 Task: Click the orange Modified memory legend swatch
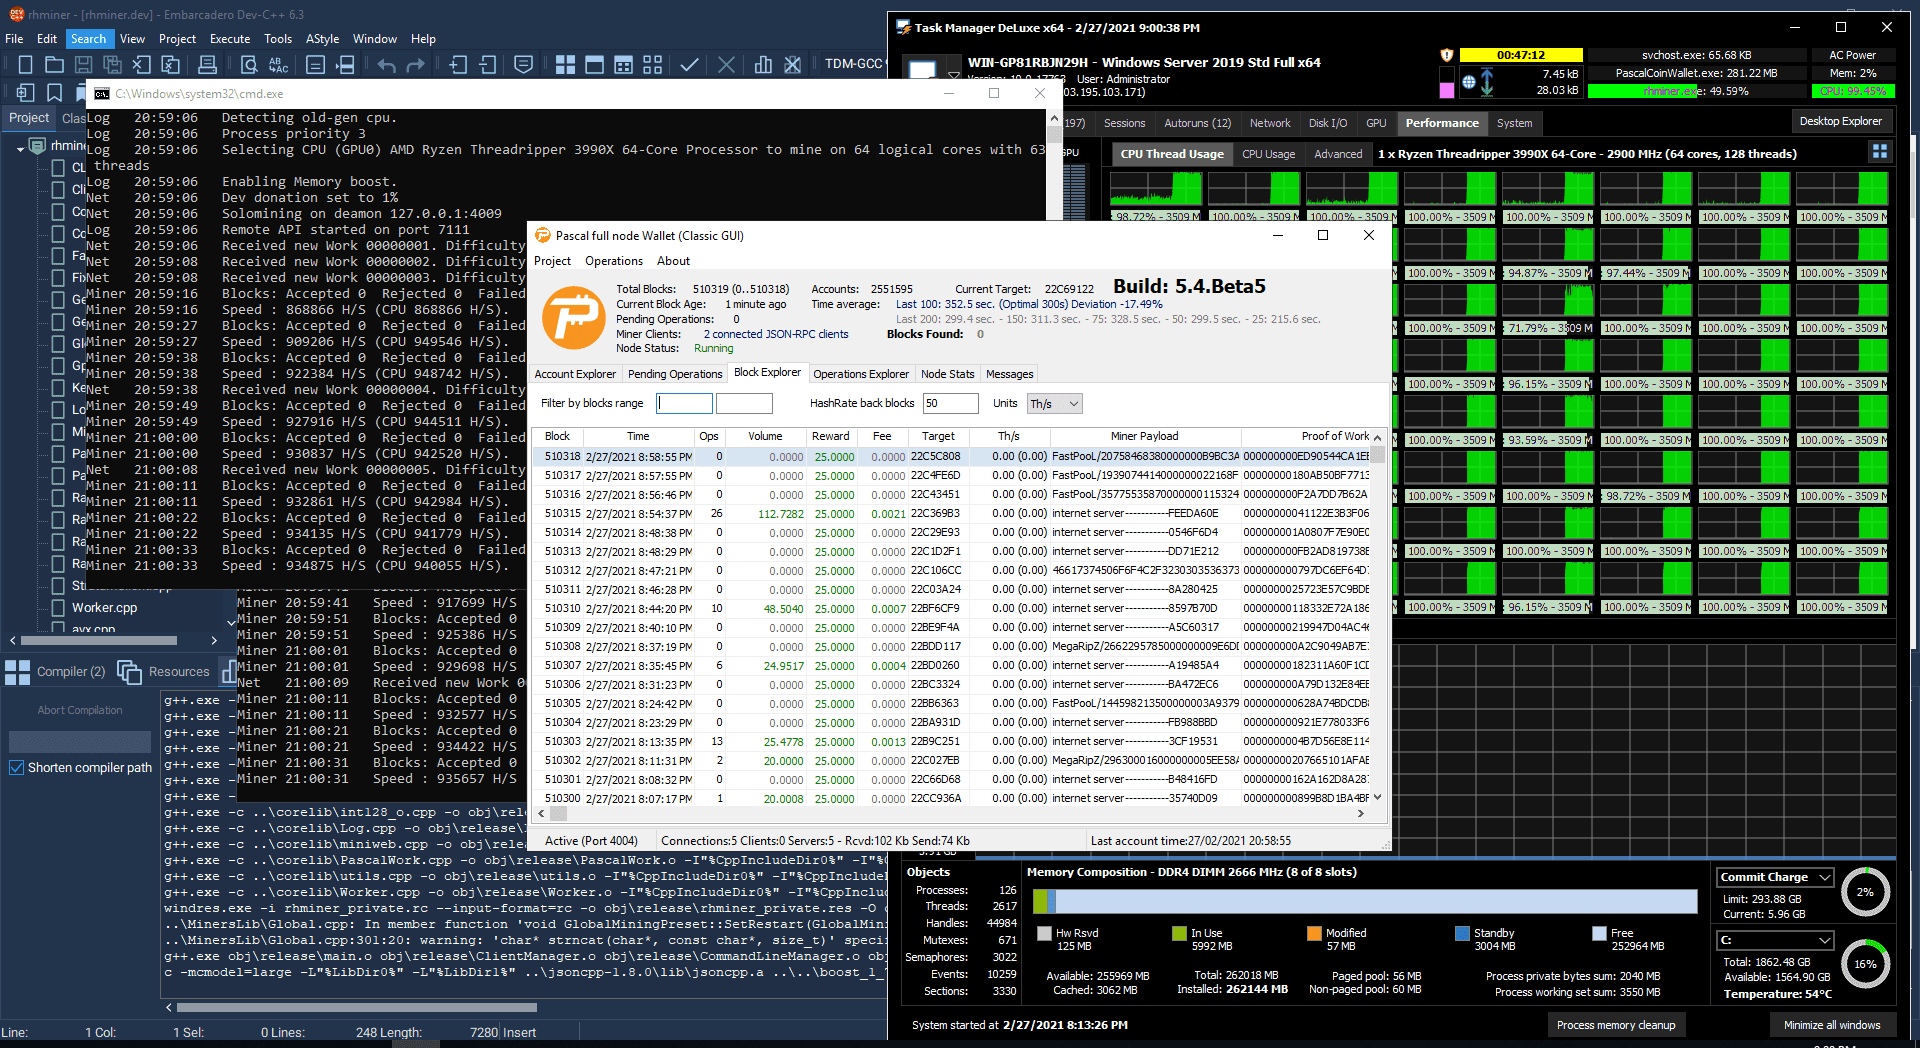[x=1314, y=933]
